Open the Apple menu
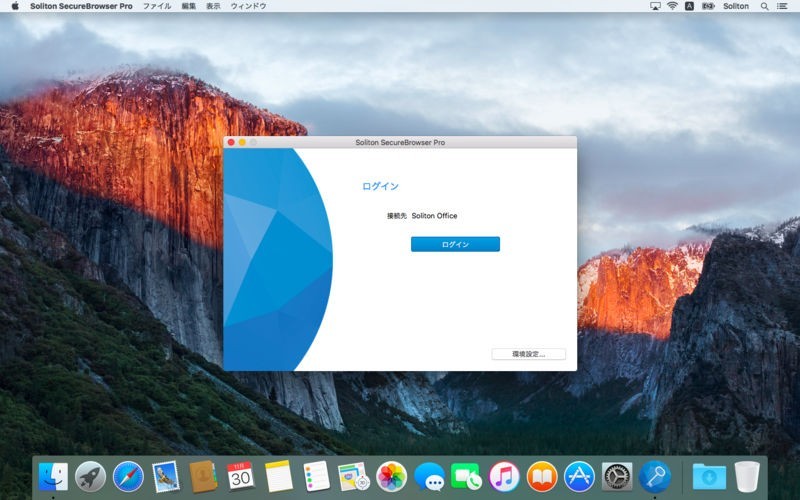This screenshot has width=800, height=500. 14,6
